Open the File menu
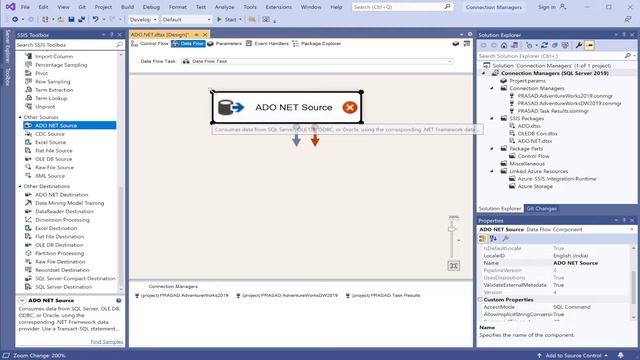The height and width of the screenshot is (360, 640). tap(25, 7)
